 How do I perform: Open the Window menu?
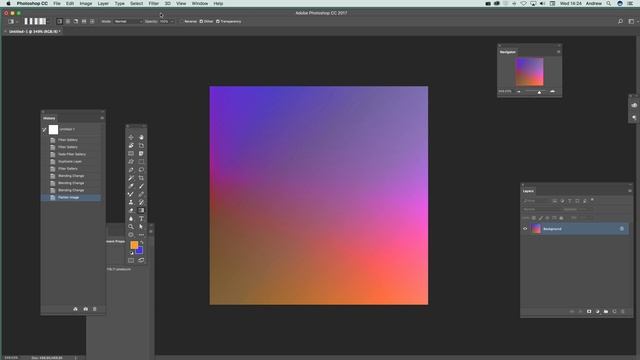tap(200, 3)
